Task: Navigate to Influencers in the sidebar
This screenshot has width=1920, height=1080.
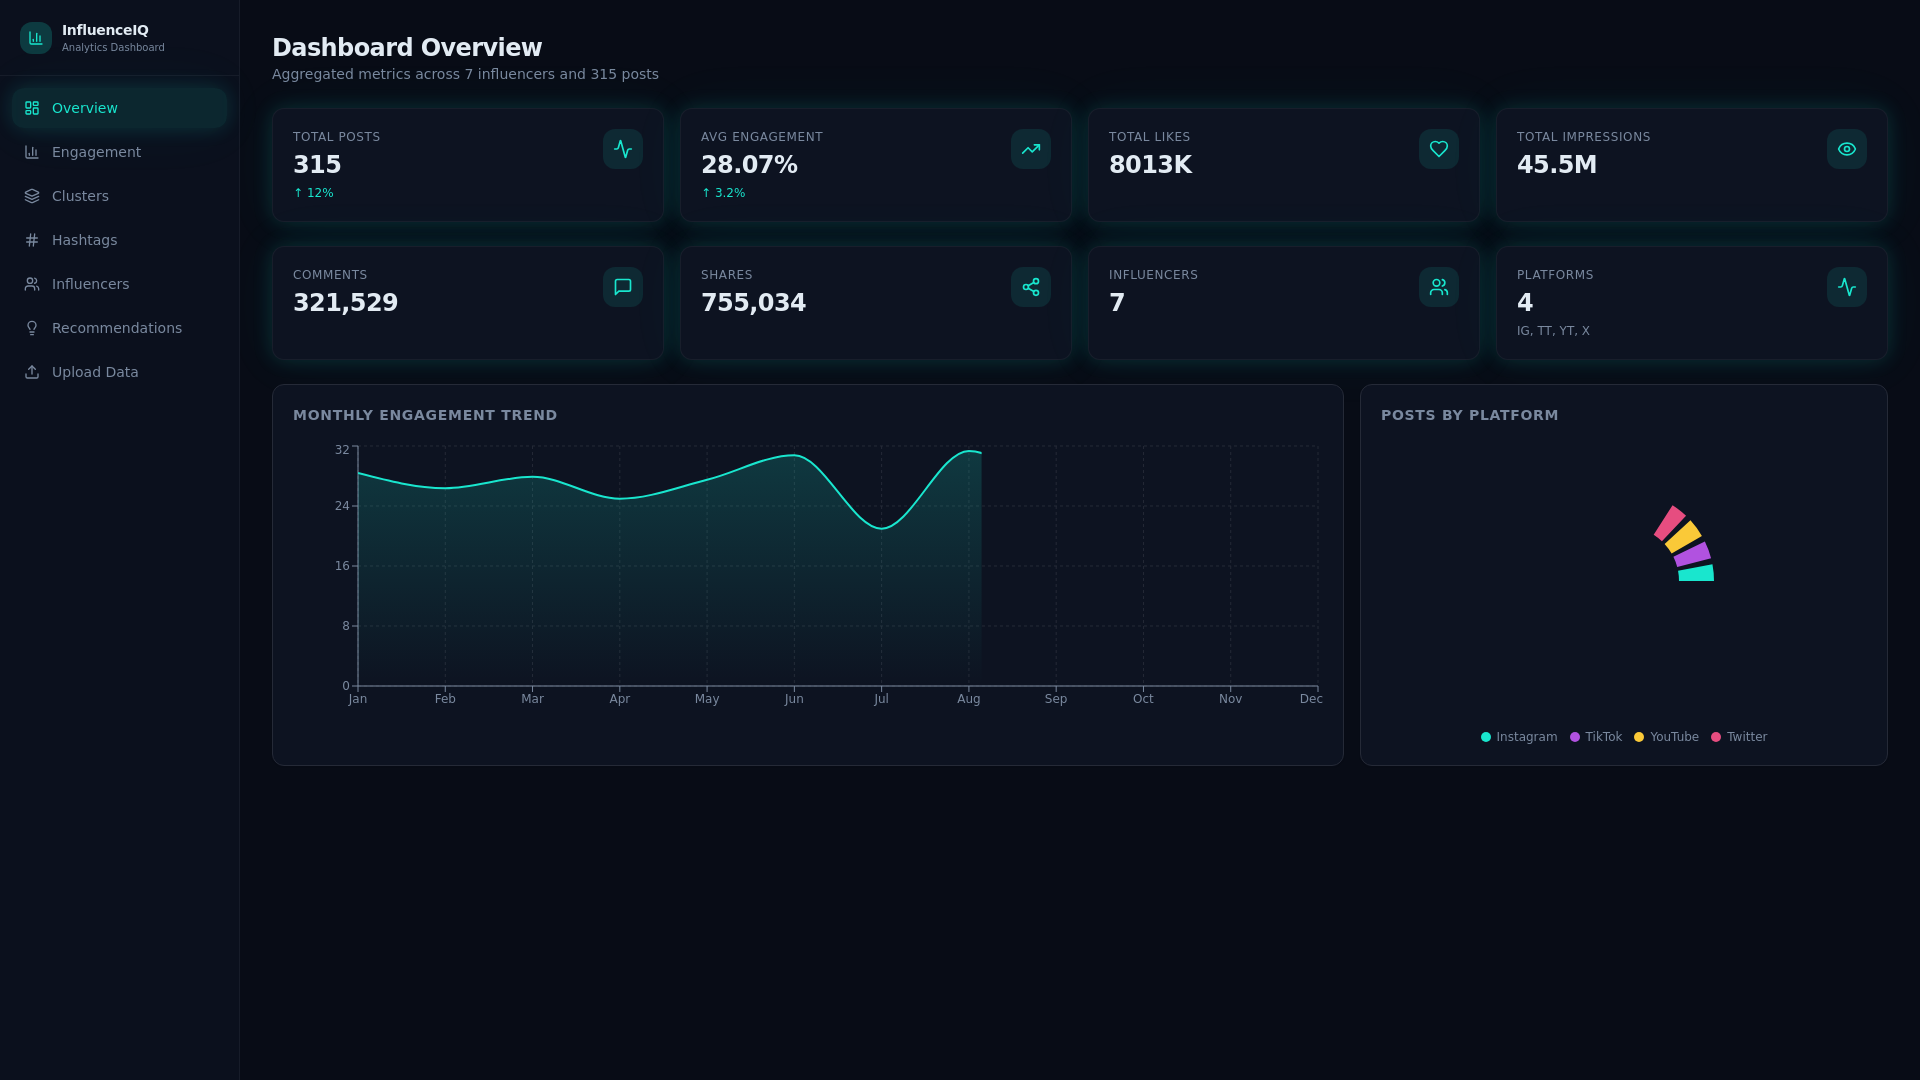Action: pyautogui.click(x=119, y=284)
